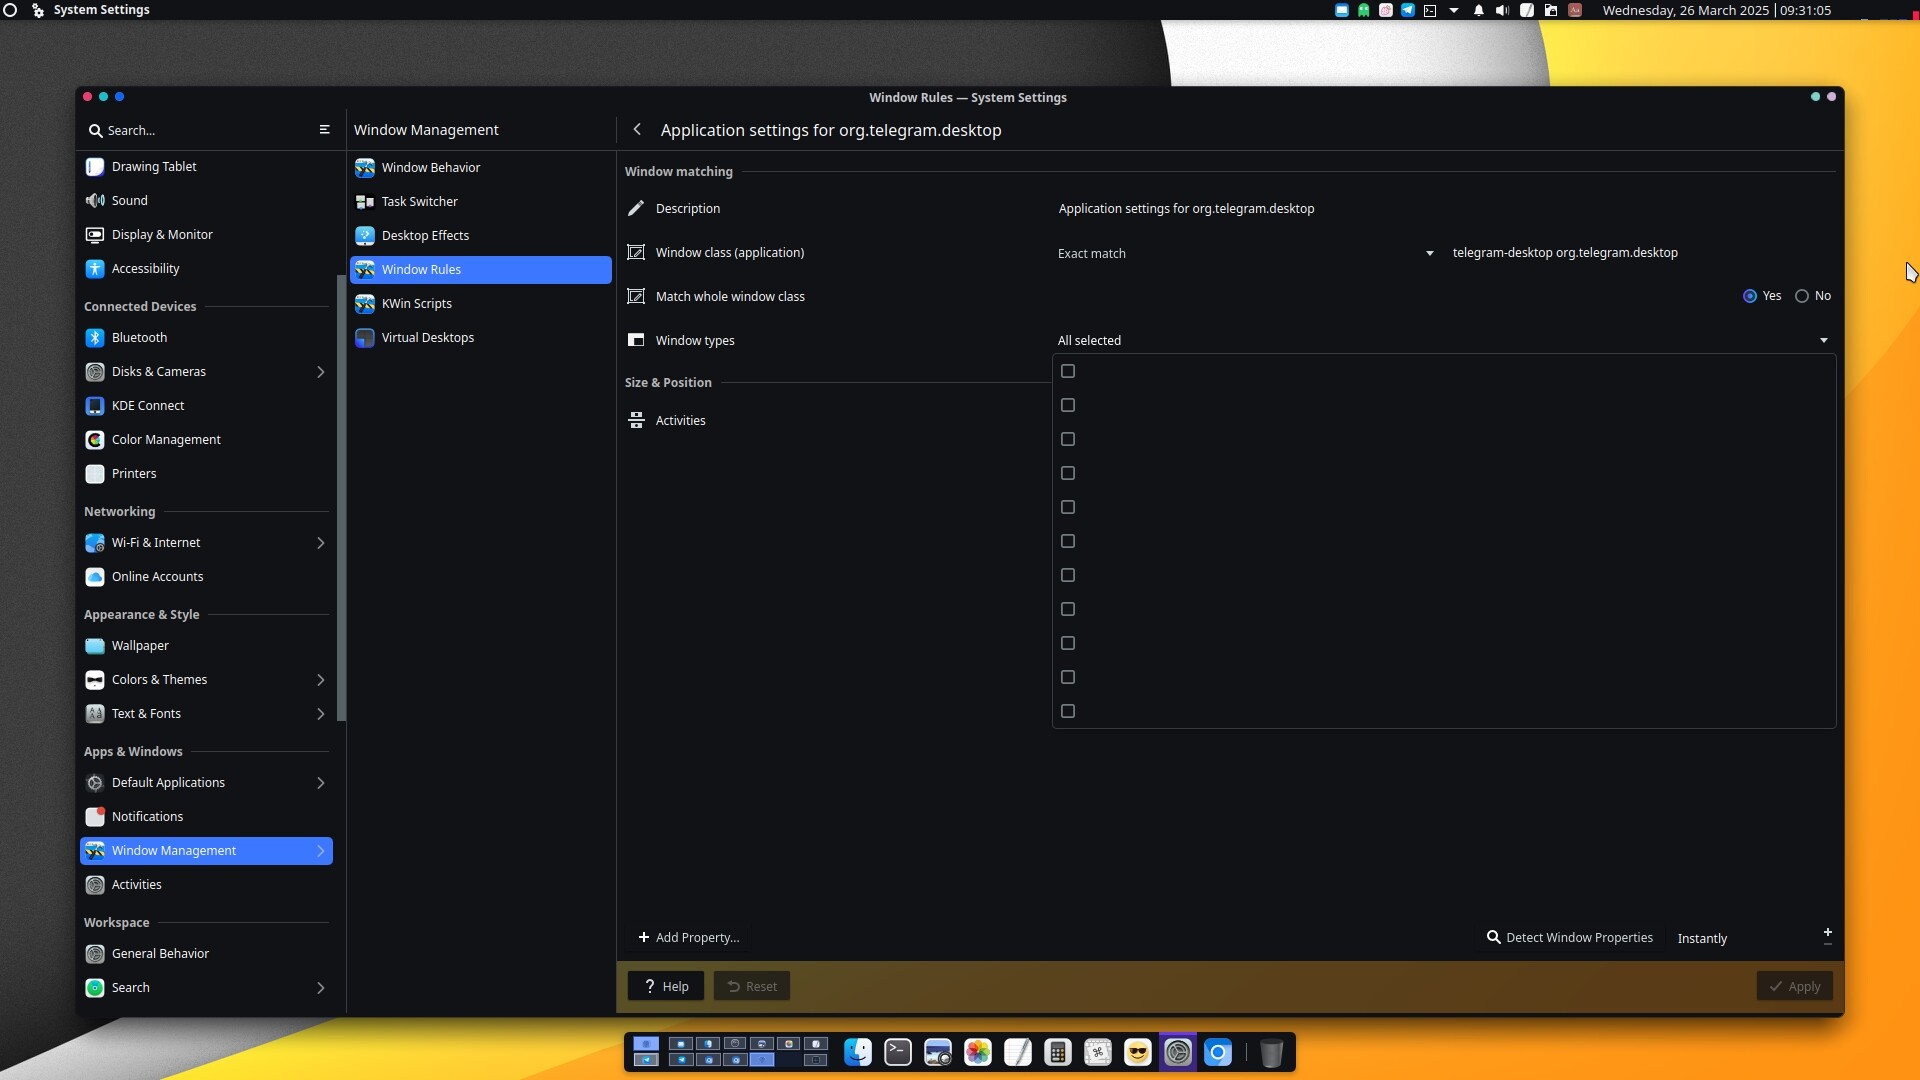Open Bluetooth settings
This screenshot has width=1920, height=1080.
[206, 337]
